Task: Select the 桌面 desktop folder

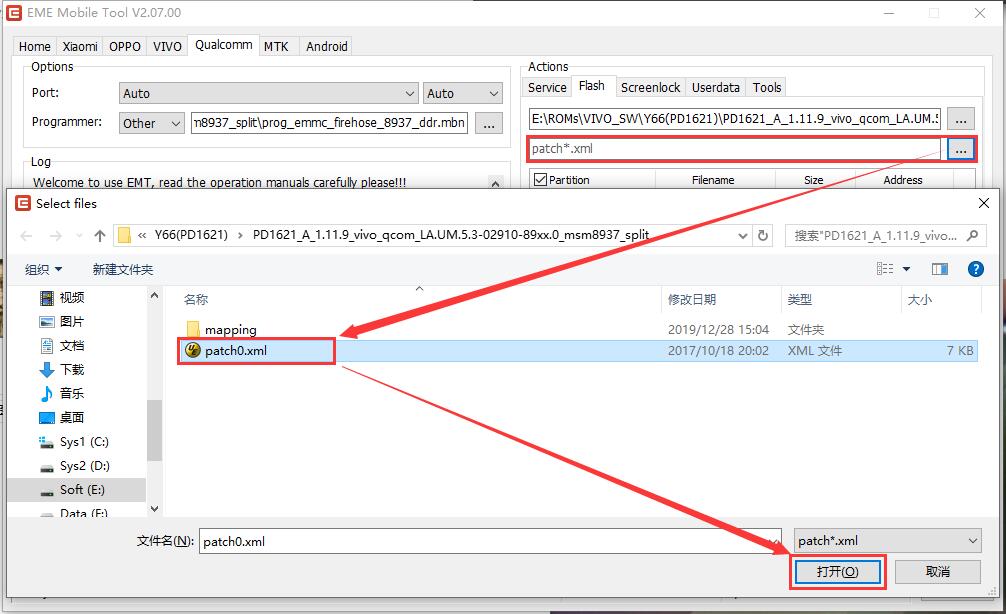Action: coord(62,418)
